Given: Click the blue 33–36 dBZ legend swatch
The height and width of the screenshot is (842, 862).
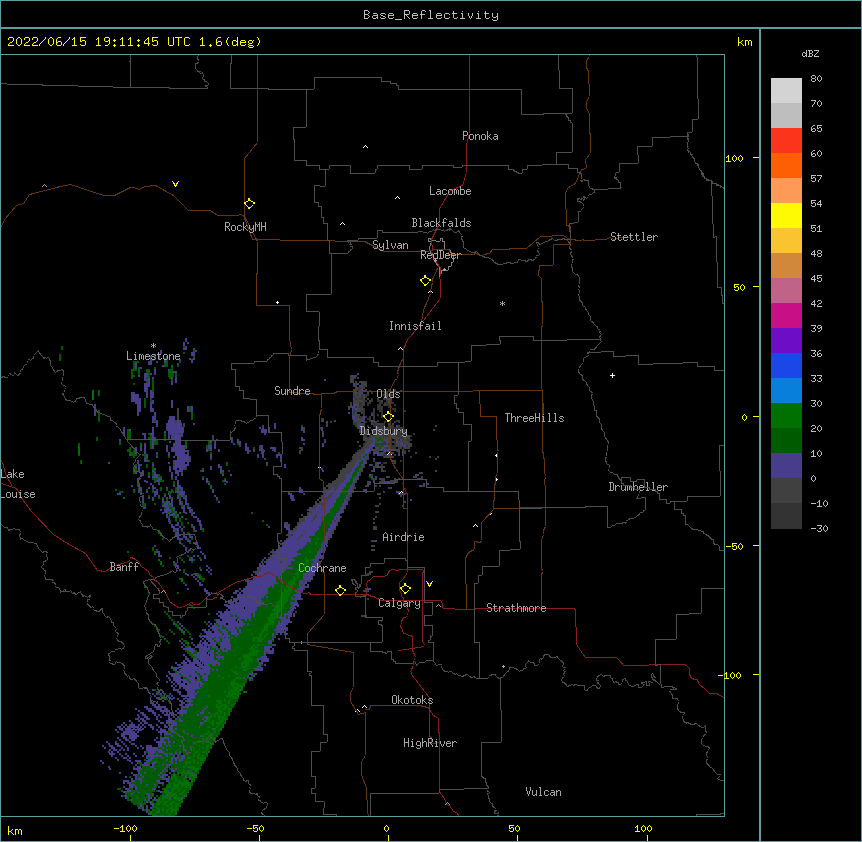Looking at the screenshot, I should 786,365.
